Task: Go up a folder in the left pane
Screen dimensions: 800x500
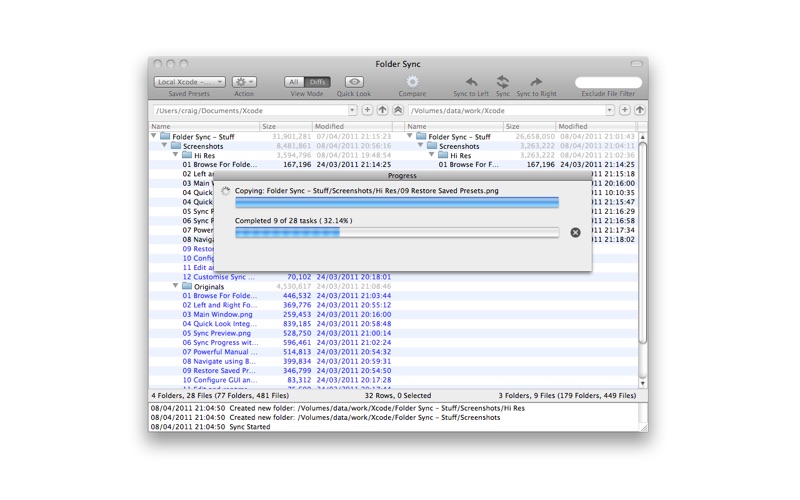Action: 382,110
